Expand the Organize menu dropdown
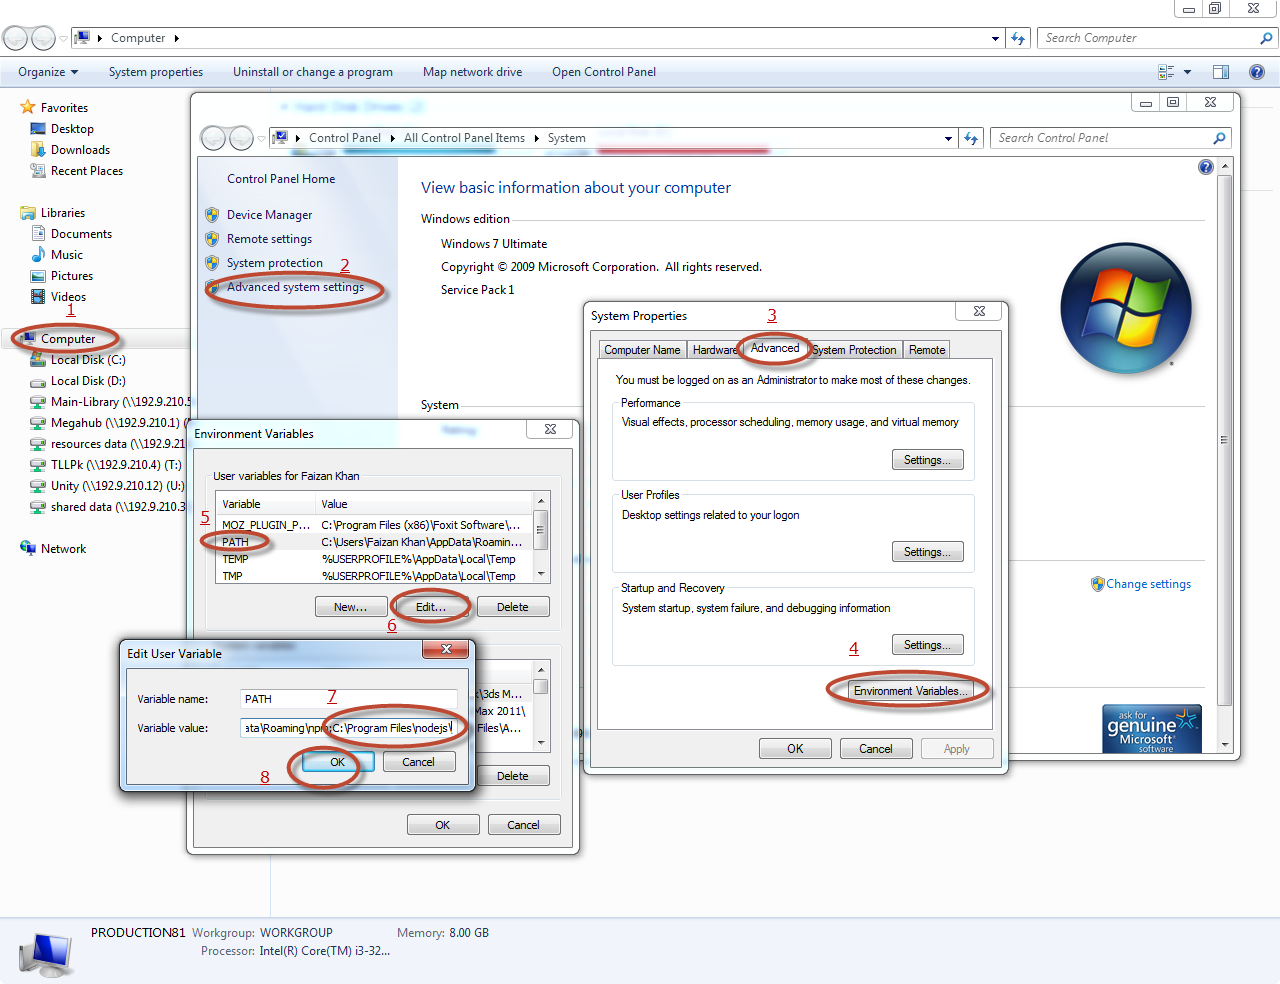Screen dimensions: 1280x984 [x=48, y=72]
